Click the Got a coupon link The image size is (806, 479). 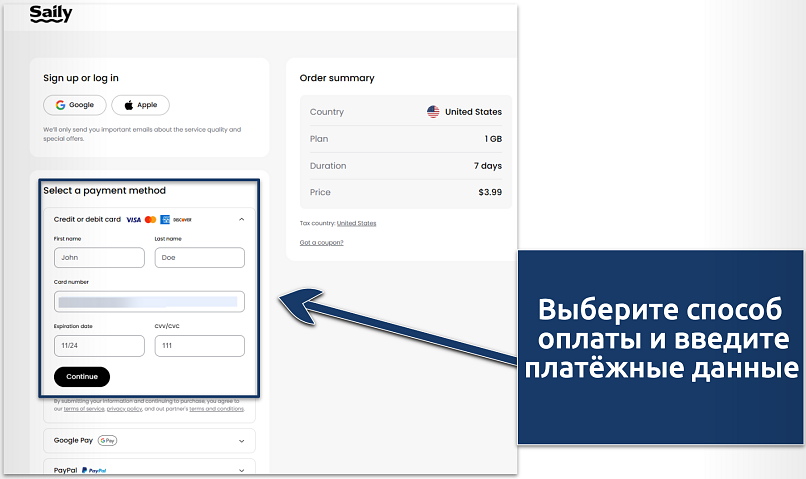click(x=321, y=243)
